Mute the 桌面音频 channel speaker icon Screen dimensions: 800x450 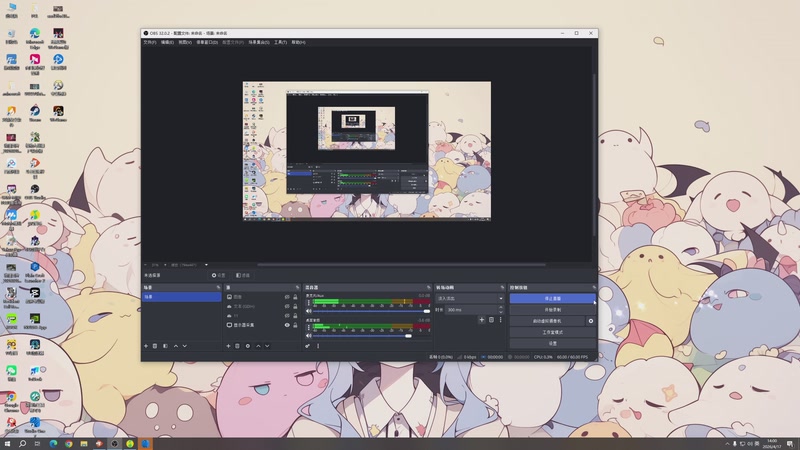tap(308, 336)
